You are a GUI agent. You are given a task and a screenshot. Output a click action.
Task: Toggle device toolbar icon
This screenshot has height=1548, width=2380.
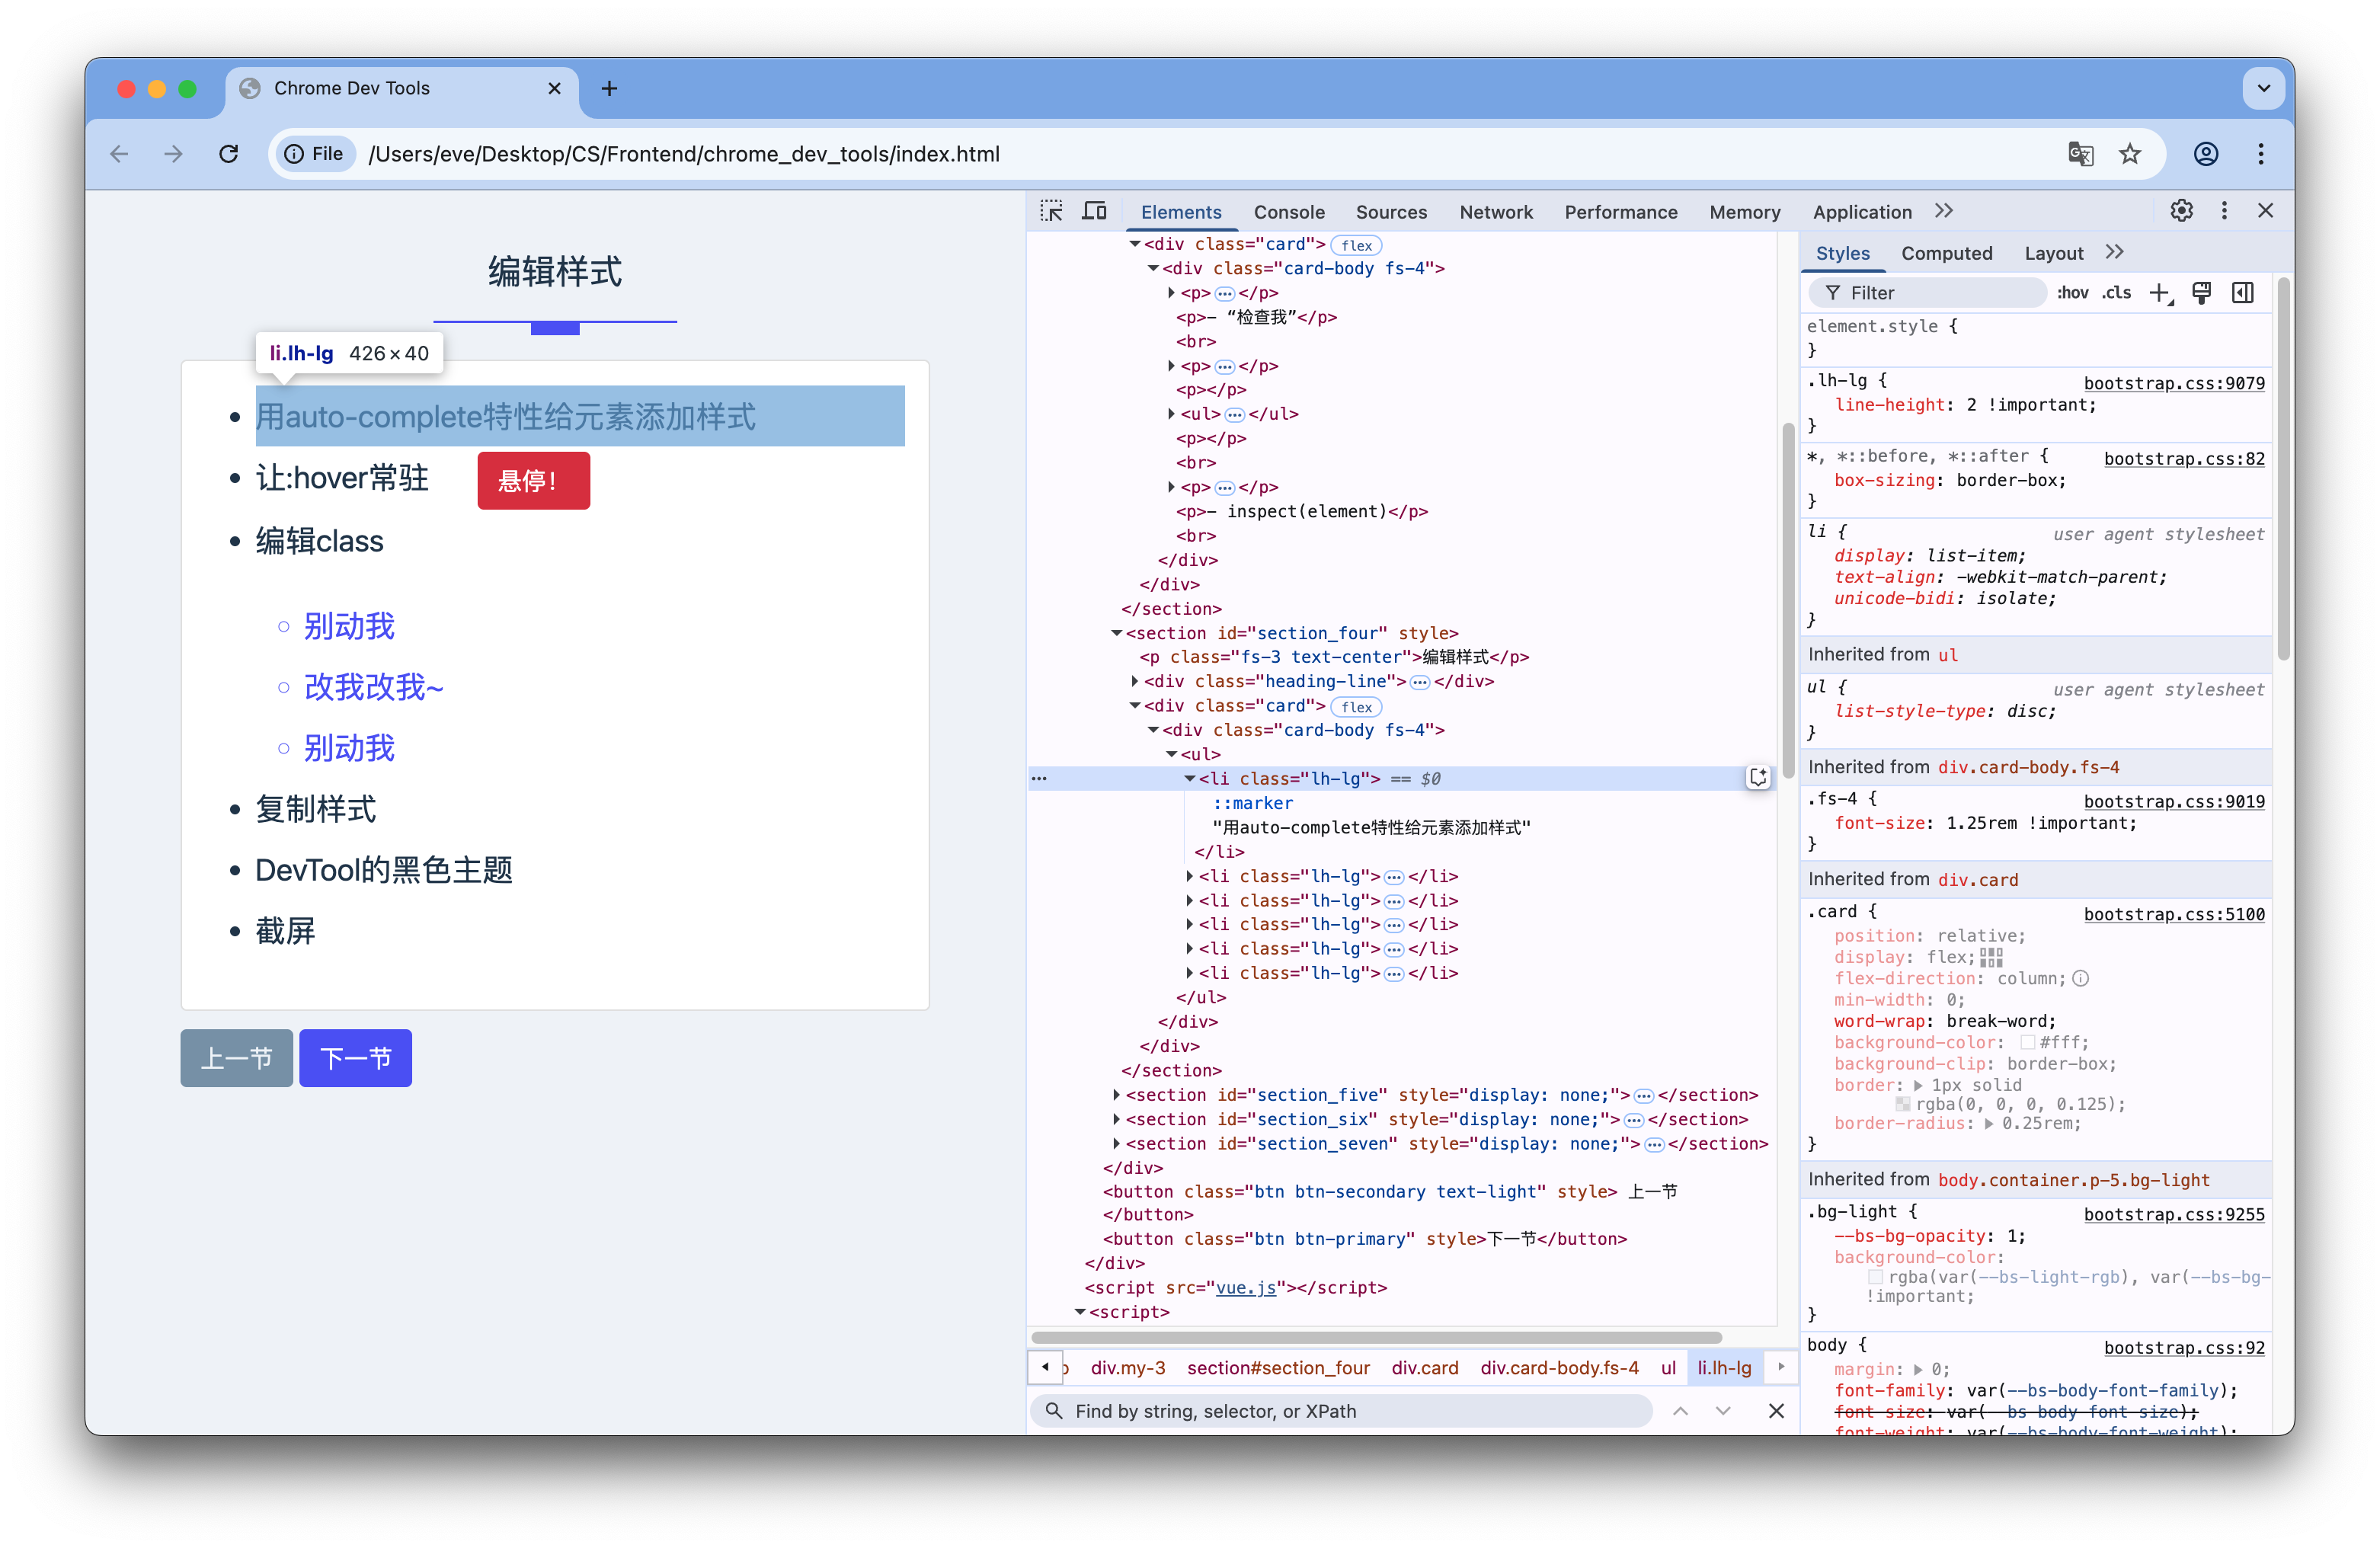click(x=1095, y=211)
